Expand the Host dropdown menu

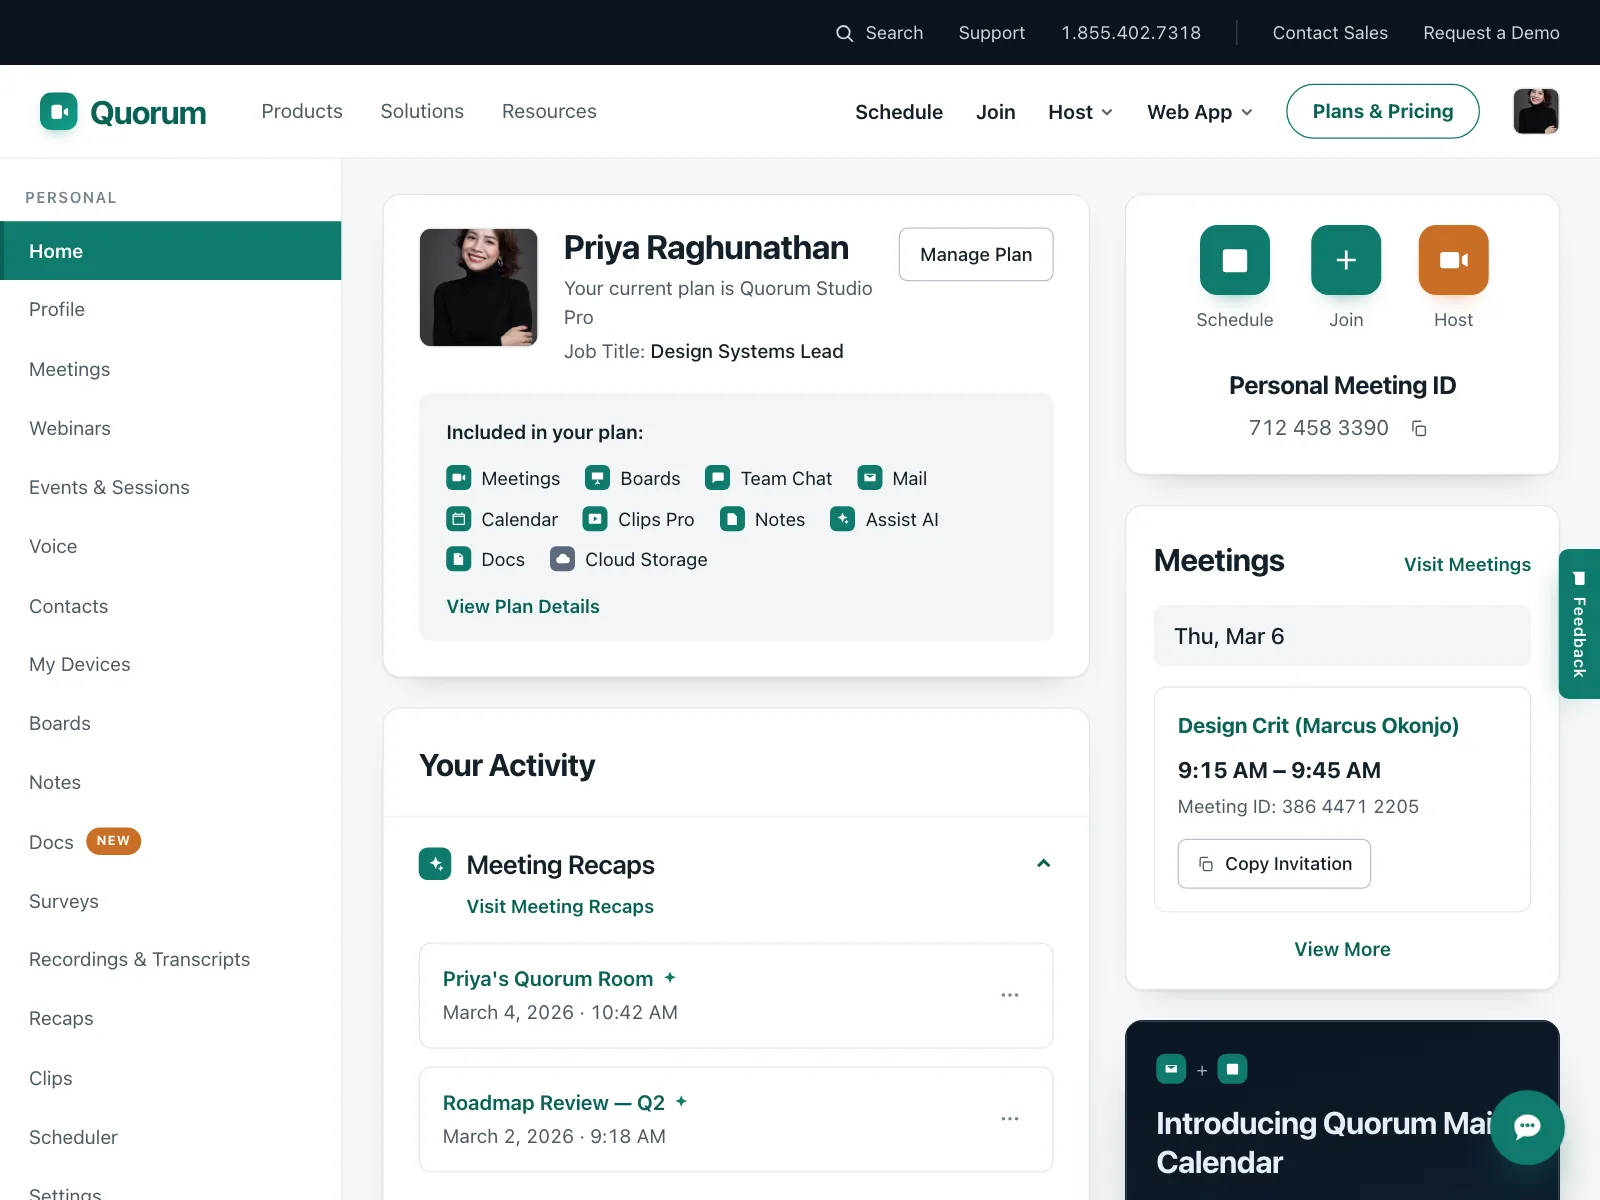[x=1080, y=112]
